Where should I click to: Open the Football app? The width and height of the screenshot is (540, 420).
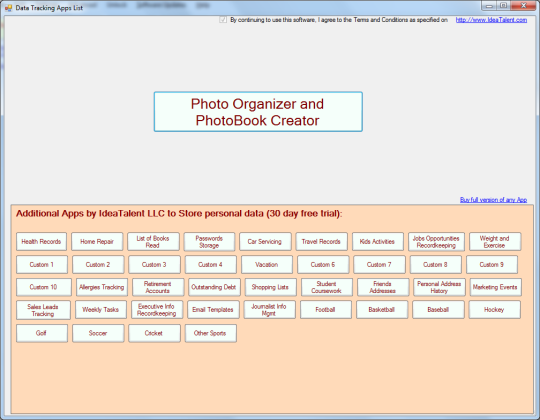coord(326,309)
